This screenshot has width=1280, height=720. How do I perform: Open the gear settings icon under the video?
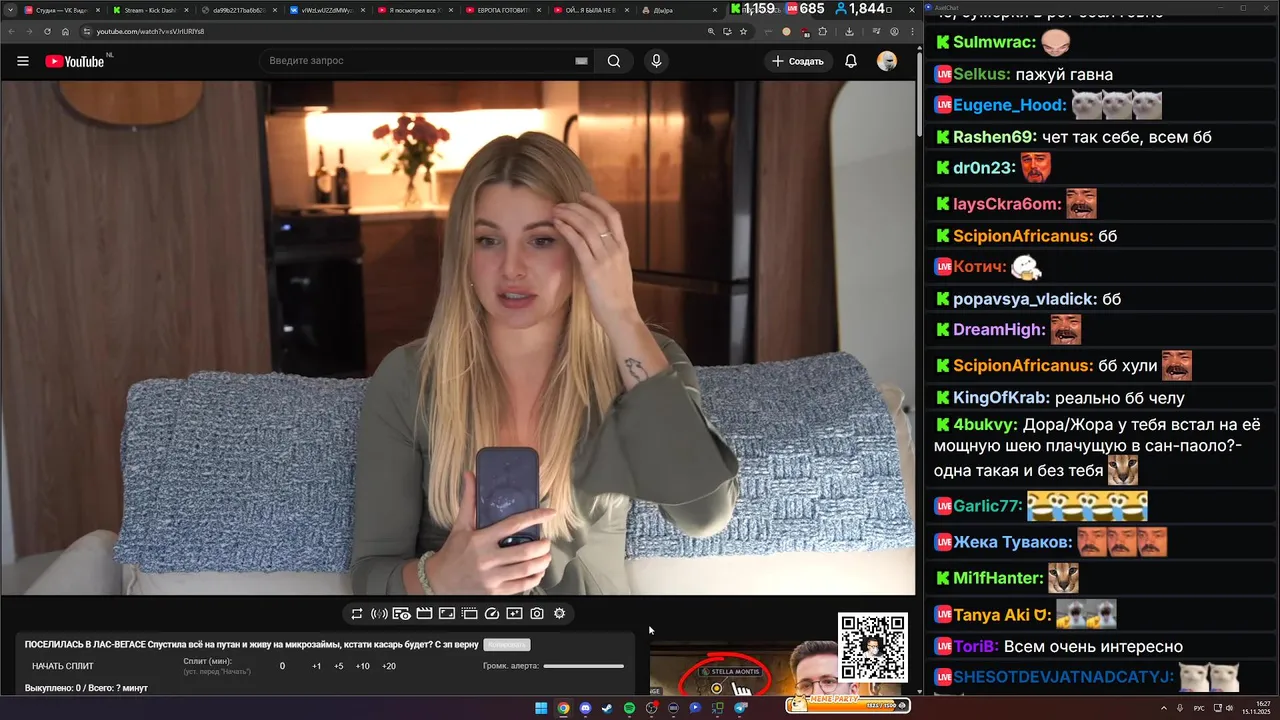pos(560,614)
